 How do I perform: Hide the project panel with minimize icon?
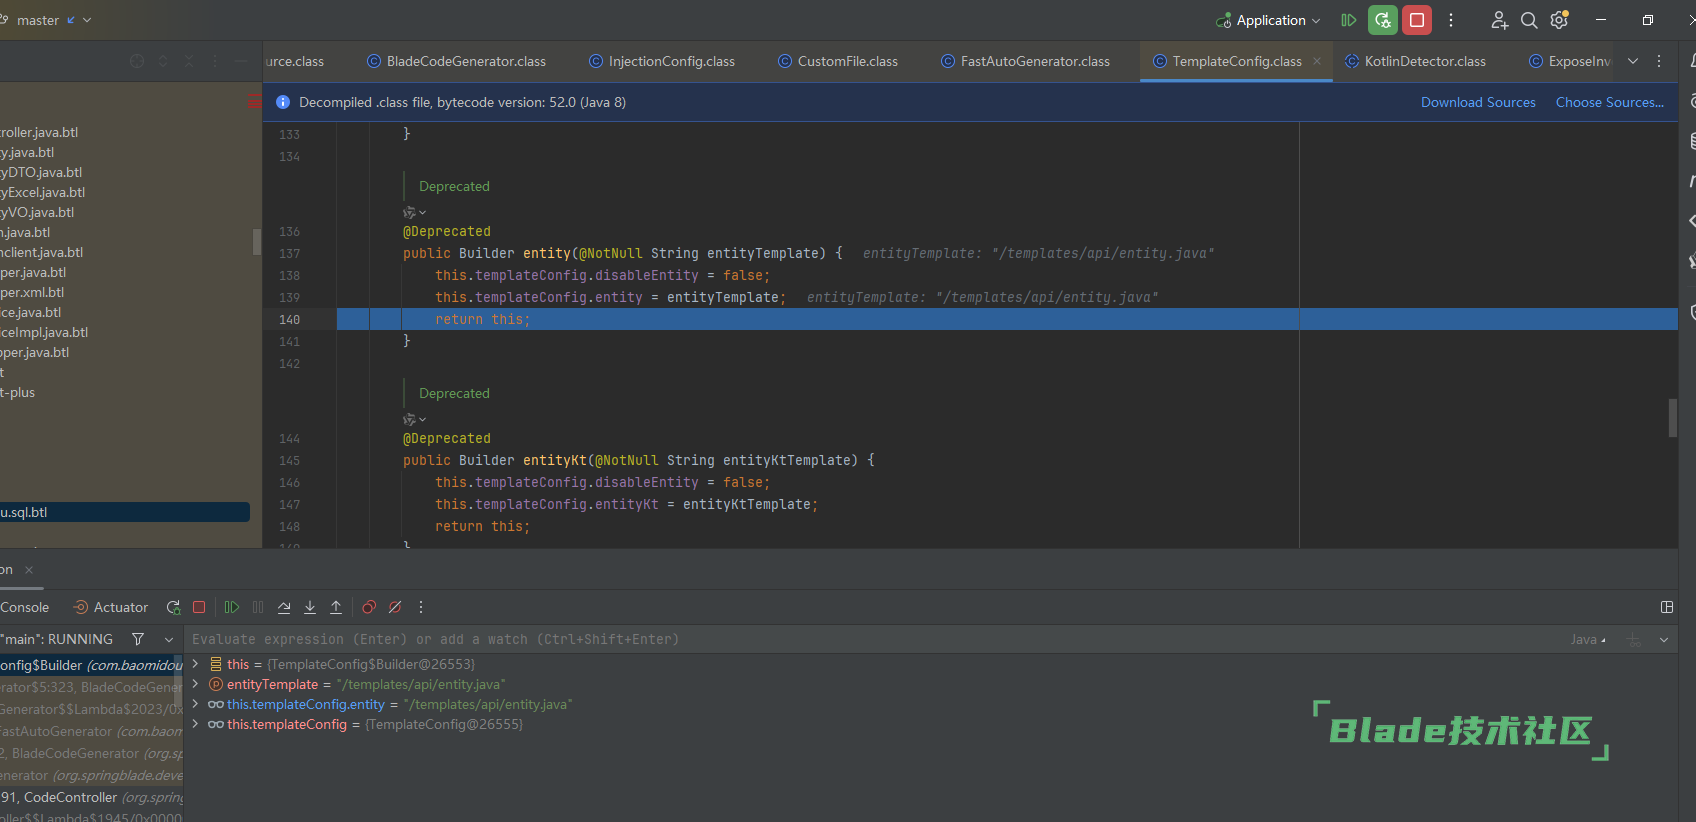[241, 61]
